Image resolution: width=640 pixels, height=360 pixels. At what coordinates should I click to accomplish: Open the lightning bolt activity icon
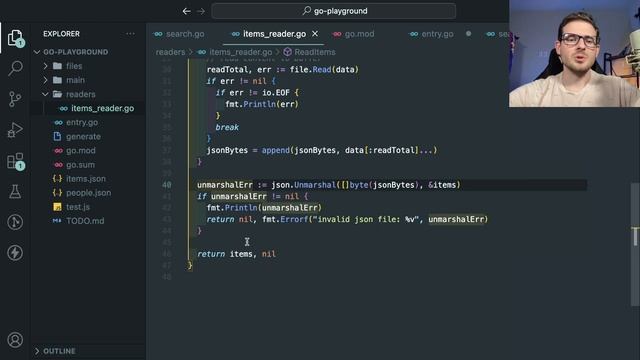click(x=15, y=253)
